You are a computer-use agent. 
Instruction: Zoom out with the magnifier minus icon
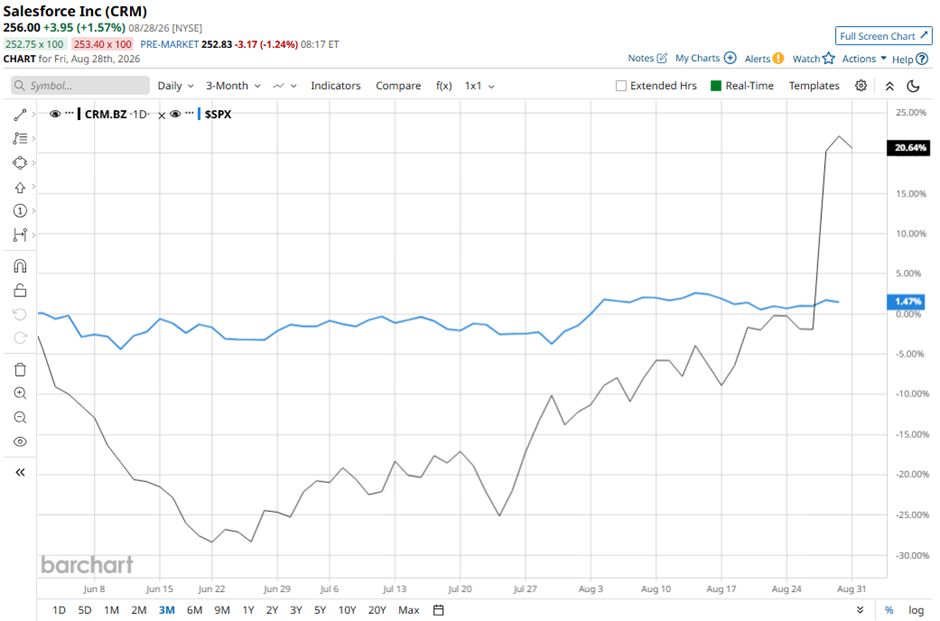point(20,417)
